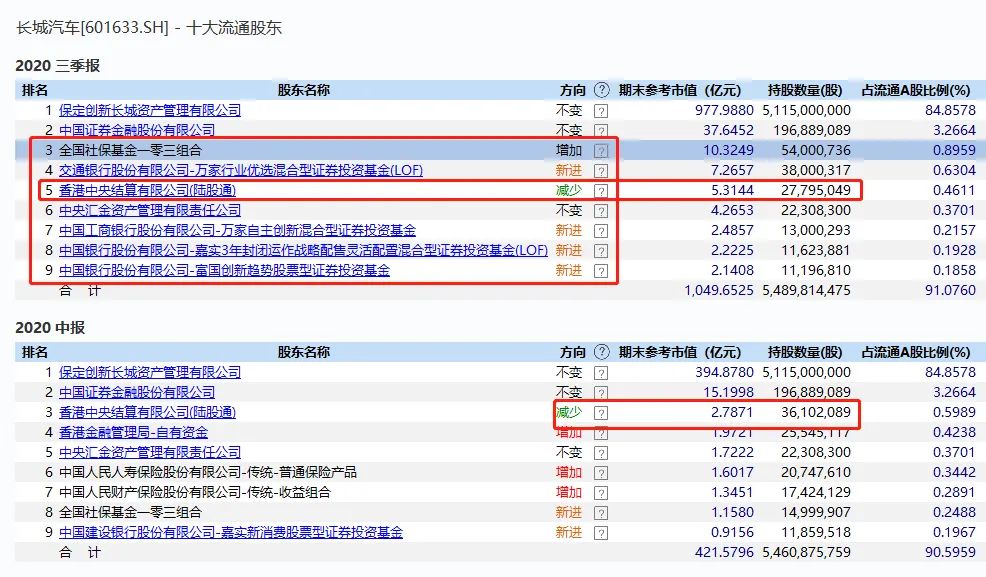
Task: Open 中国工商银行-万家自主创新混合型基金 link
Action: [x=237, y=230]
